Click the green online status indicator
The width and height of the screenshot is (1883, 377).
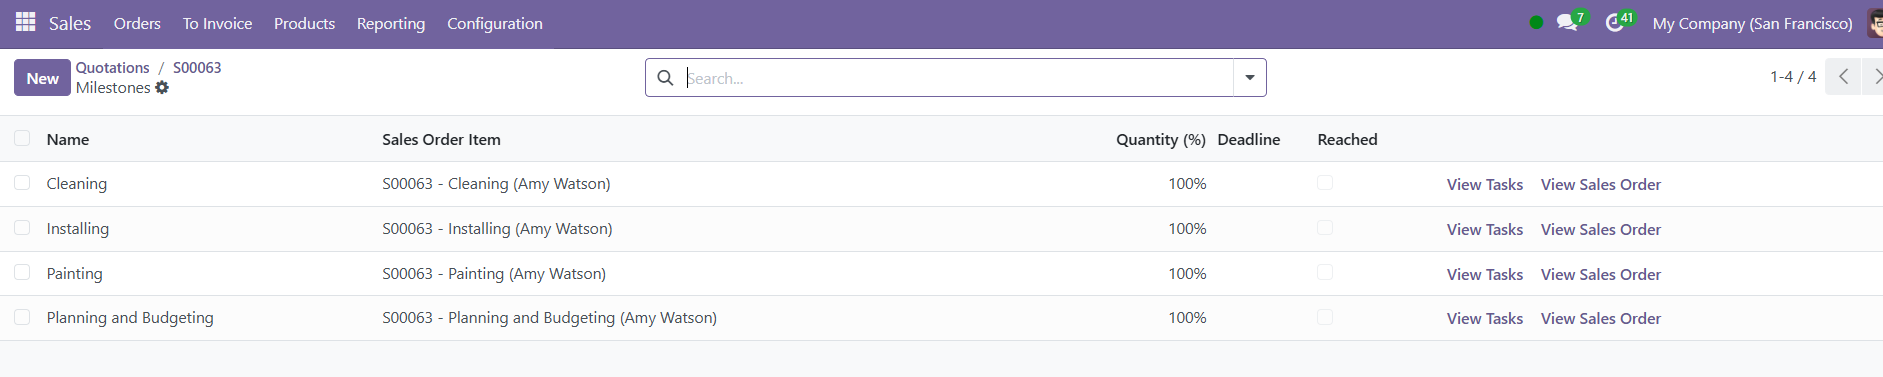[1536, 22]
